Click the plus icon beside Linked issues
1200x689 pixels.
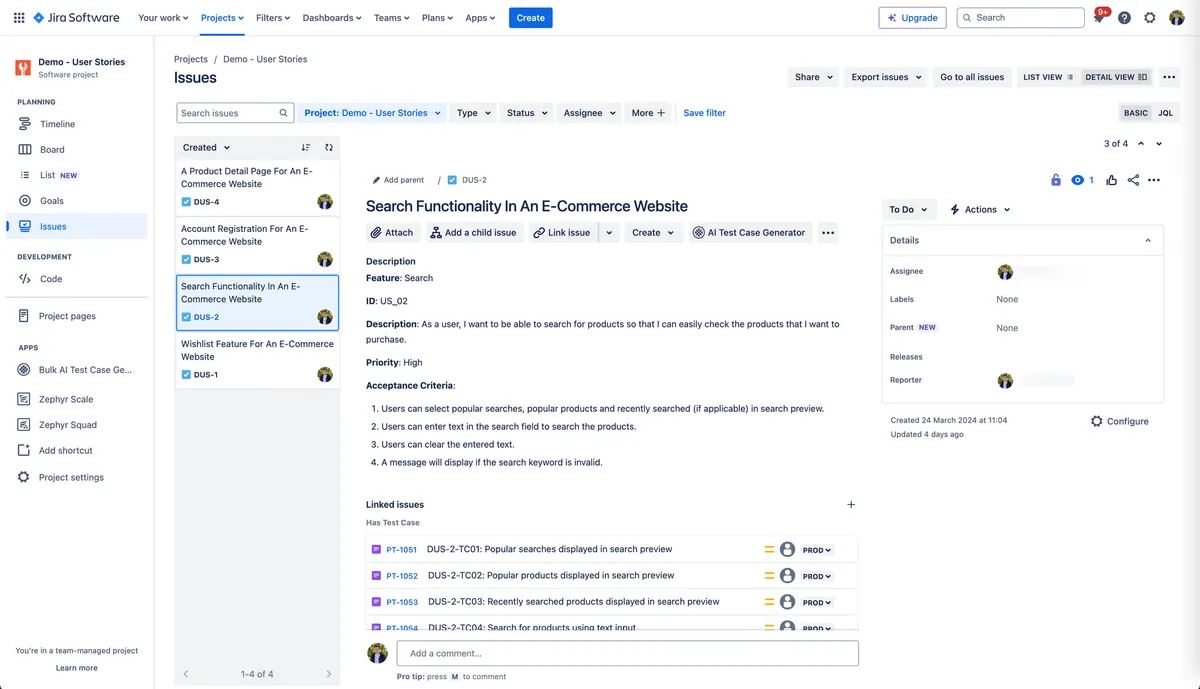pos(851,505)
